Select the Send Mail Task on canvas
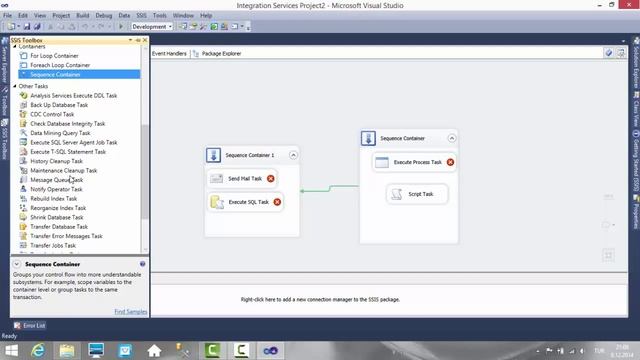The height and width of the screenshot is (360, 640). [243, 179]
